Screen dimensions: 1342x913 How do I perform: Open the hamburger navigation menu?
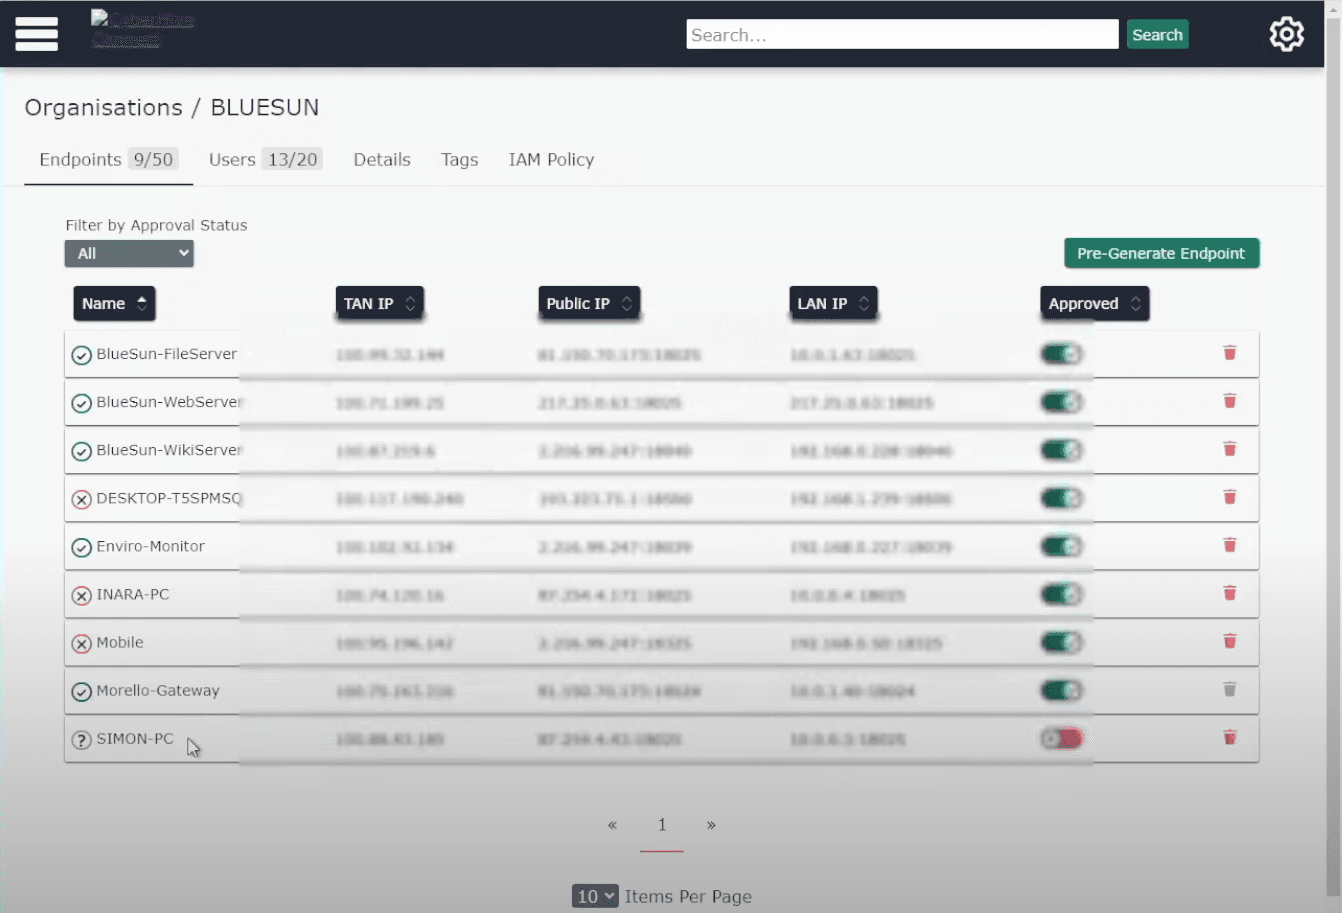pyautogui.click(x=36, y=34)
